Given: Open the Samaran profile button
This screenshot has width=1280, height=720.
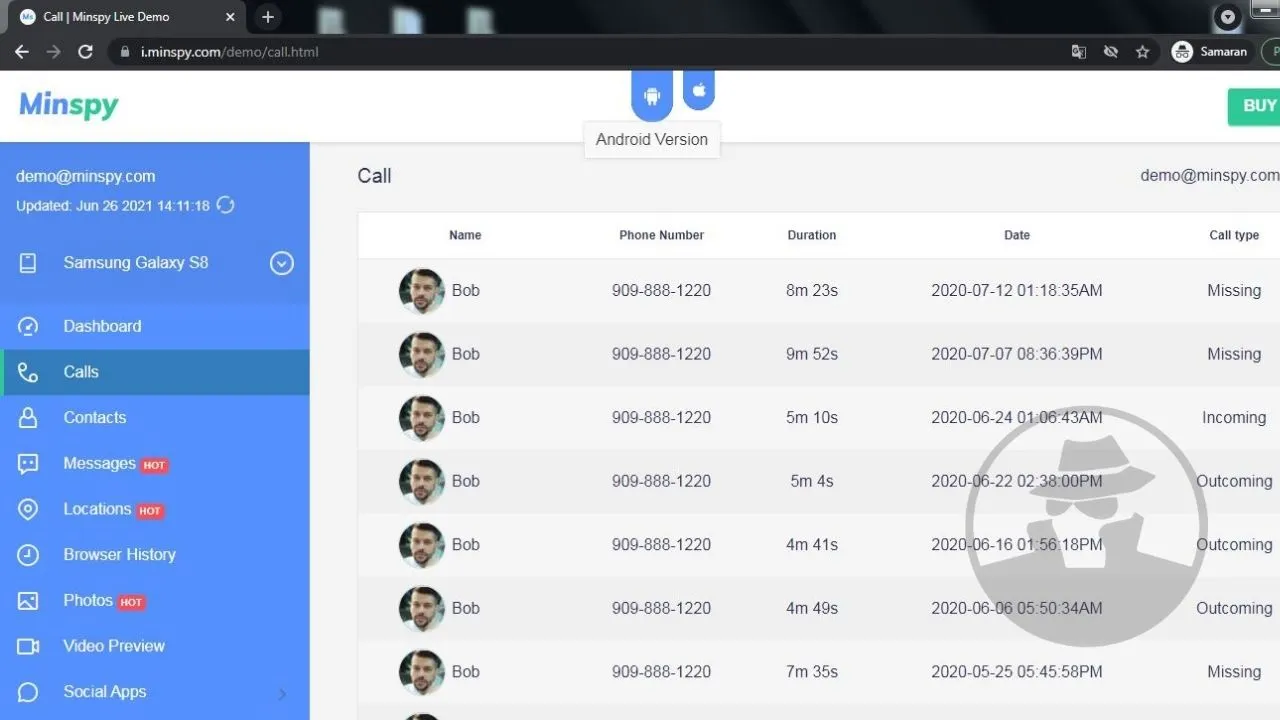Looking at the screenshot, I should coord(1210,52).
